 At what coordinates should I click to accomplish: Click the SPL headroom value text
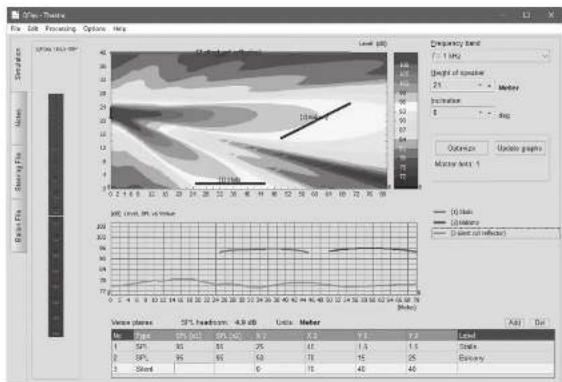pyautogui.click(x=246, y=322)
